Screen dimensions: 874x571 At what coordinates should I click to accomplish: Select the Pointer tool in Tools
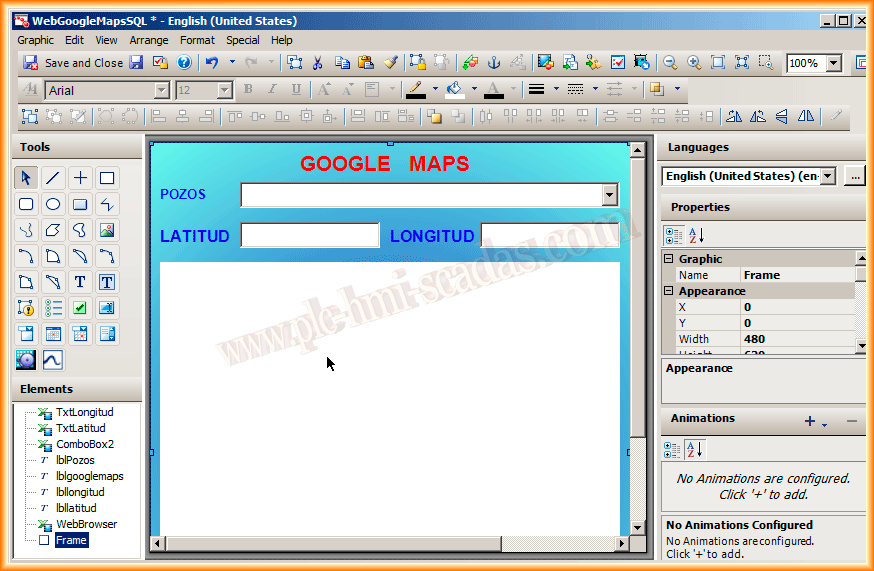pos(27,178)
